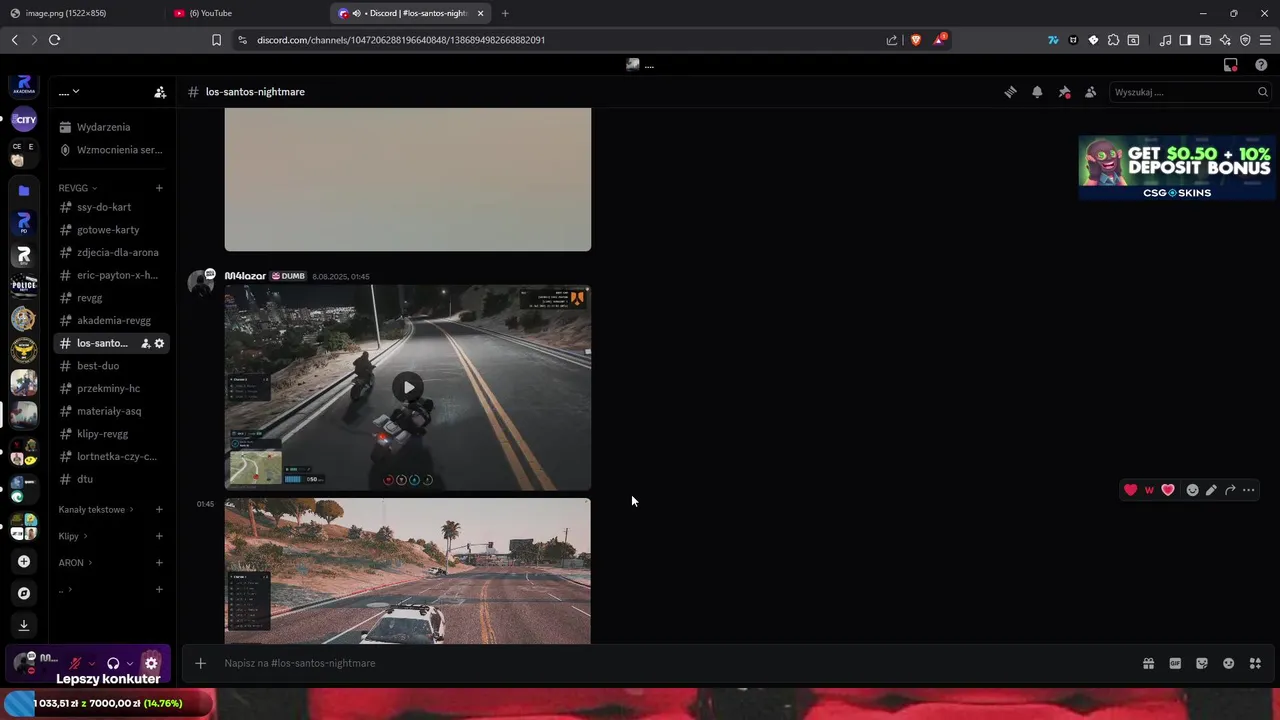1280x720 pixels.
Task: Go to the dtu channel
Action: pyautogui.click(x=110, y=479)
